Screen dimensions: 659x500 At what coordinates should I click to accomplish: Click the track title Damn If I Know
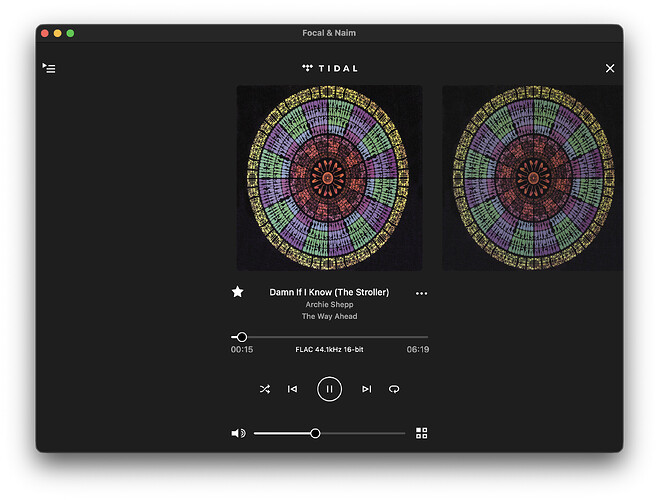pyautogui.click(x=329, y=292)
